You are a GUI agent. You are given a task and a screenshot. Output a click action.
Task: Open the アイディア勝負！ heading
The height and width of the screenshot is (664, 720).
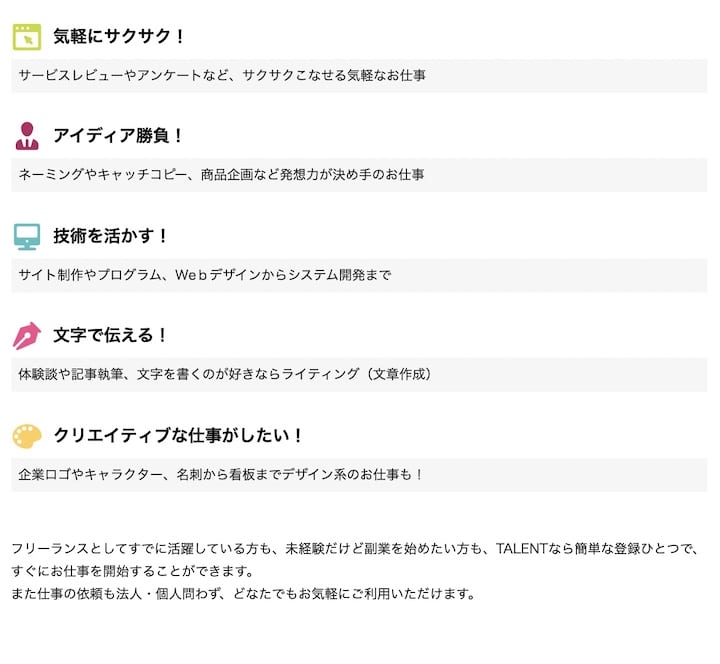(x=119, y=136)
